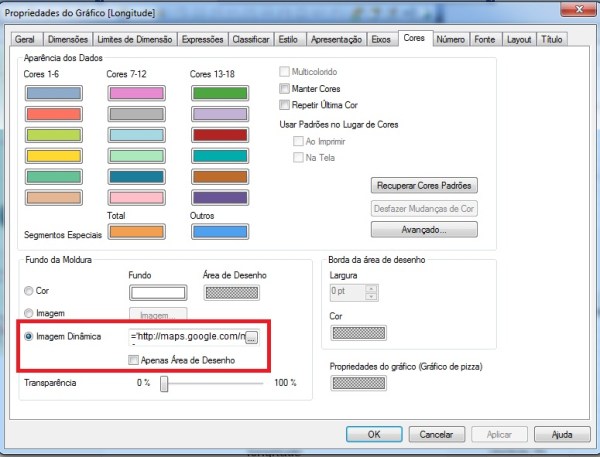600x457 pixels.
Task: Pick the pink swatch in Cores 7-12
Action: (x=135, y=94)
